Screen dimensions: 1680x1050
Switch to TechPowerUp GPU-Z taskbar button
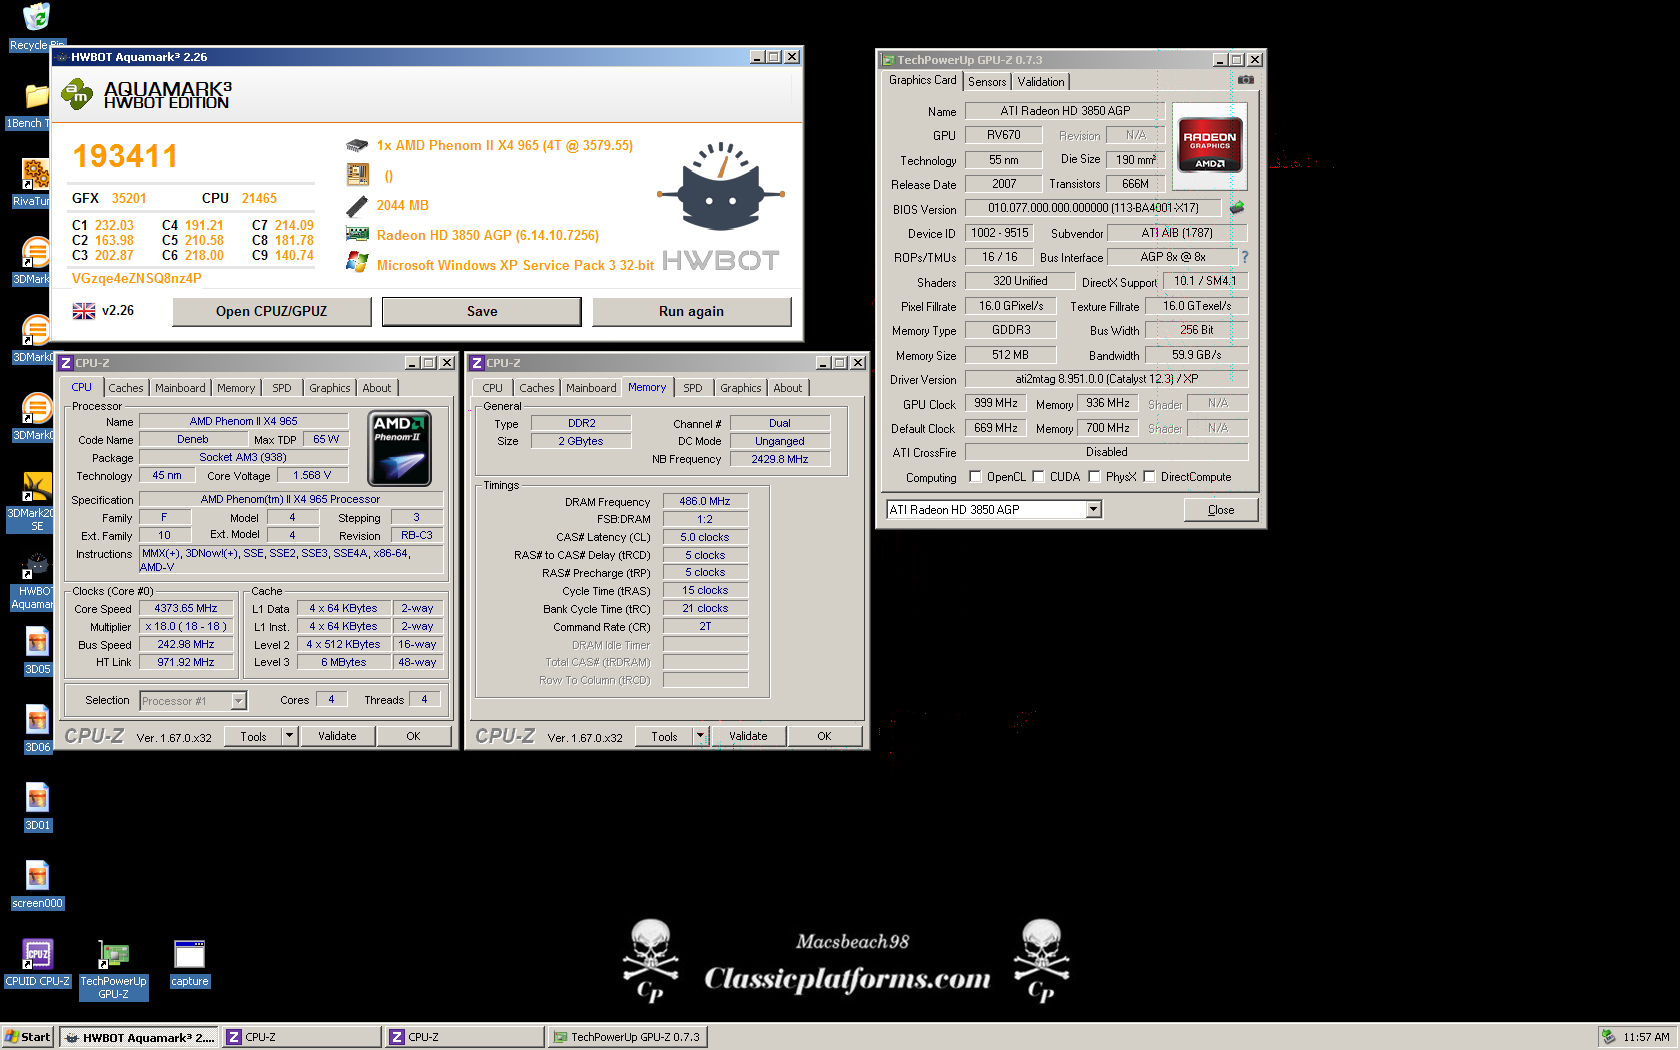coord(627,1037)
